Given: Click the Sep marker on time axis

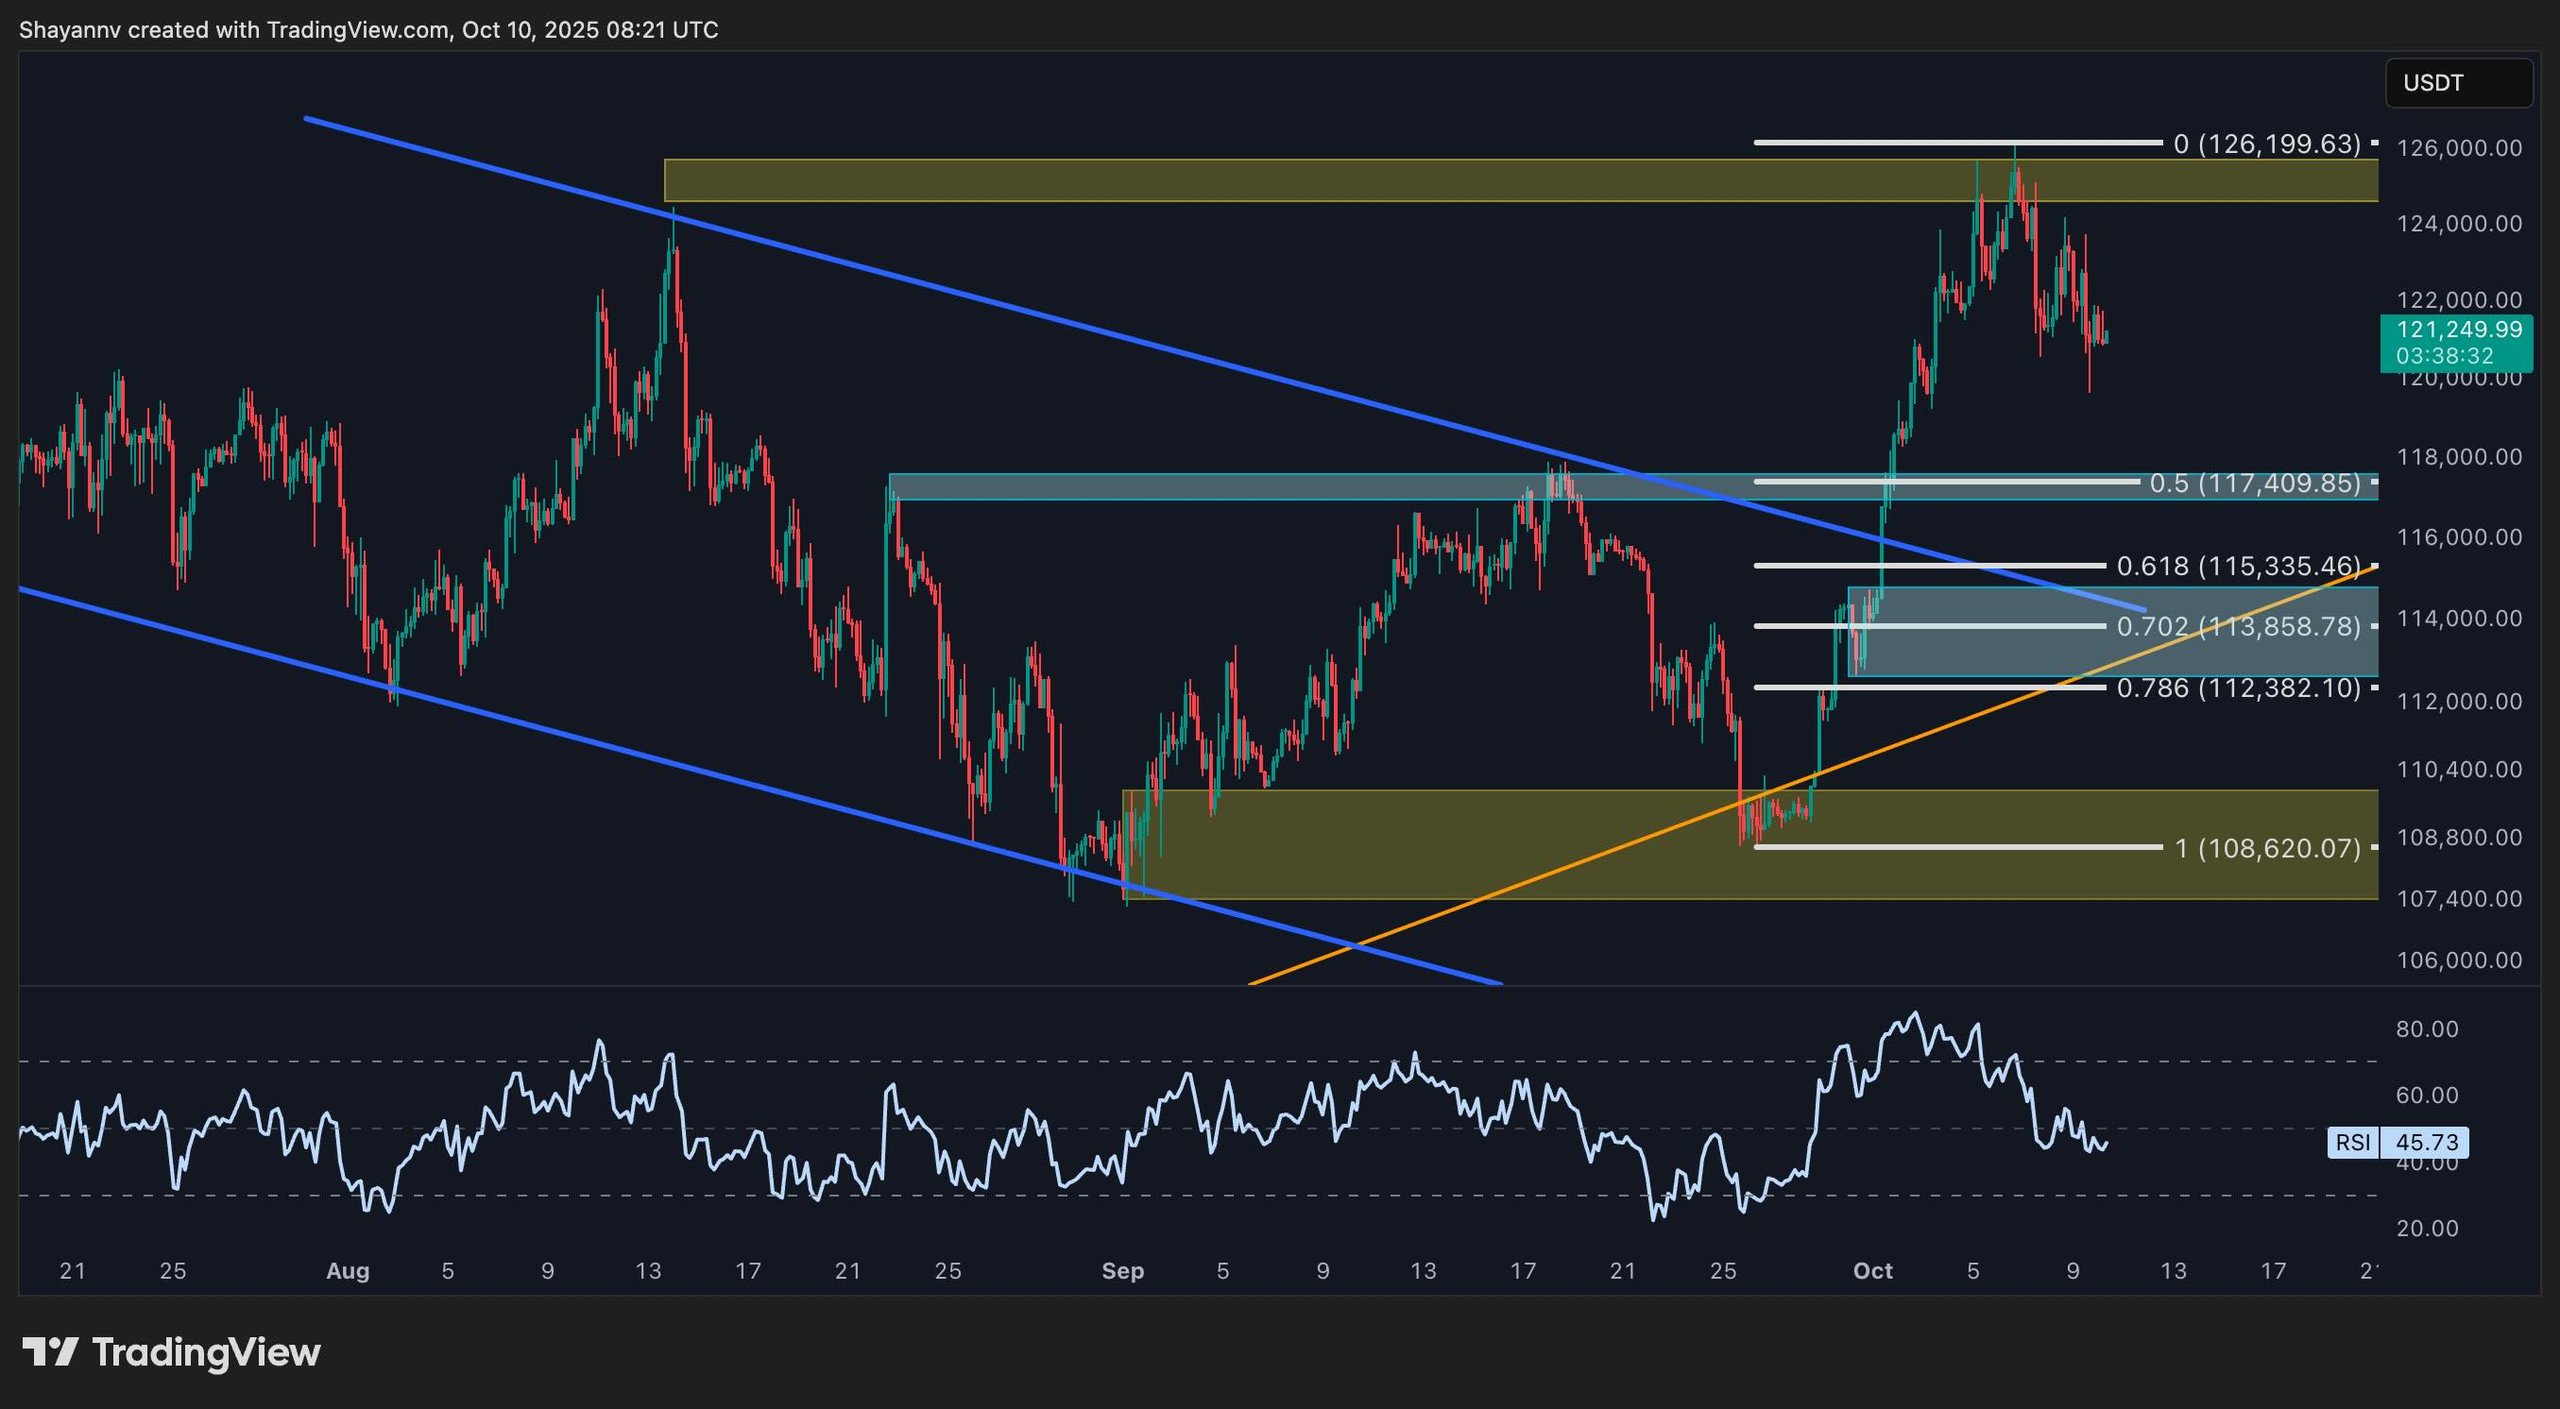Looking at the screenshot, I should [x=1122, y=1271].
